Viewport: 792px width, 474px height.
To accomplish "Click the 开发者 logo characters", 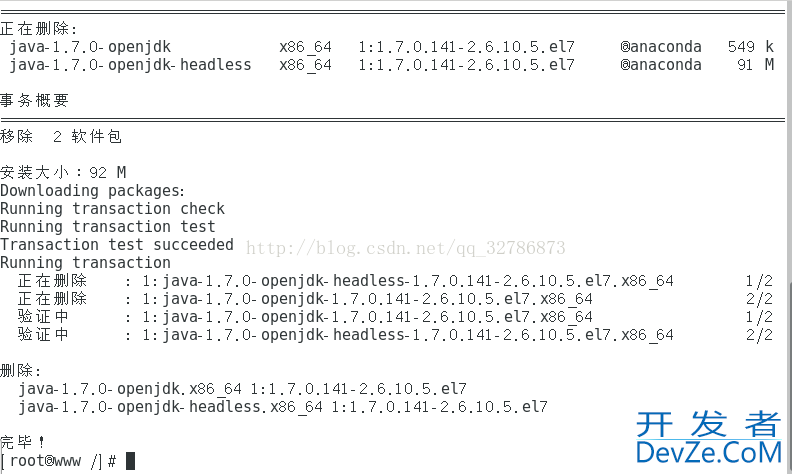I will click(x=709, y=424).
